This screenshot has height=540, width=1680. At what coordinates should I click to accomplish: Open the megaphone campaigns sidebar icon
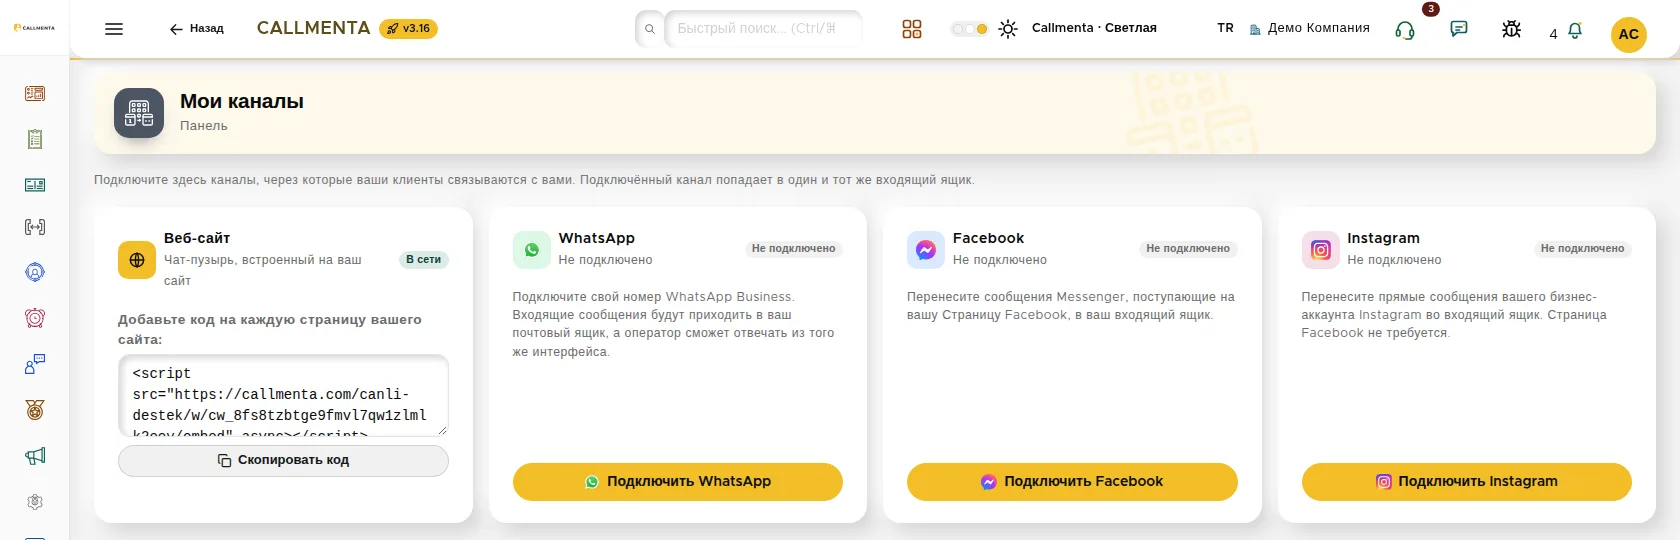tap(35, 456)
